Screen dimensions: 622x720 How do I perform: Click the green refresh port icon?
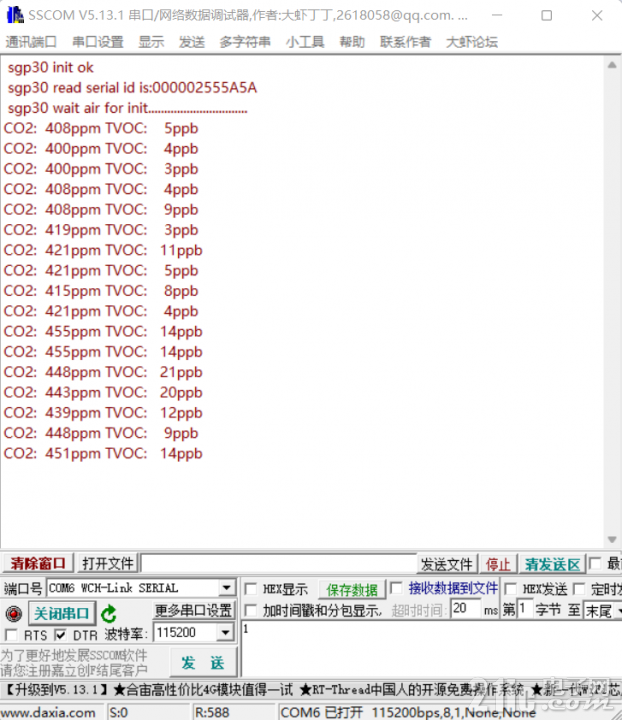[x=109, y=614]
